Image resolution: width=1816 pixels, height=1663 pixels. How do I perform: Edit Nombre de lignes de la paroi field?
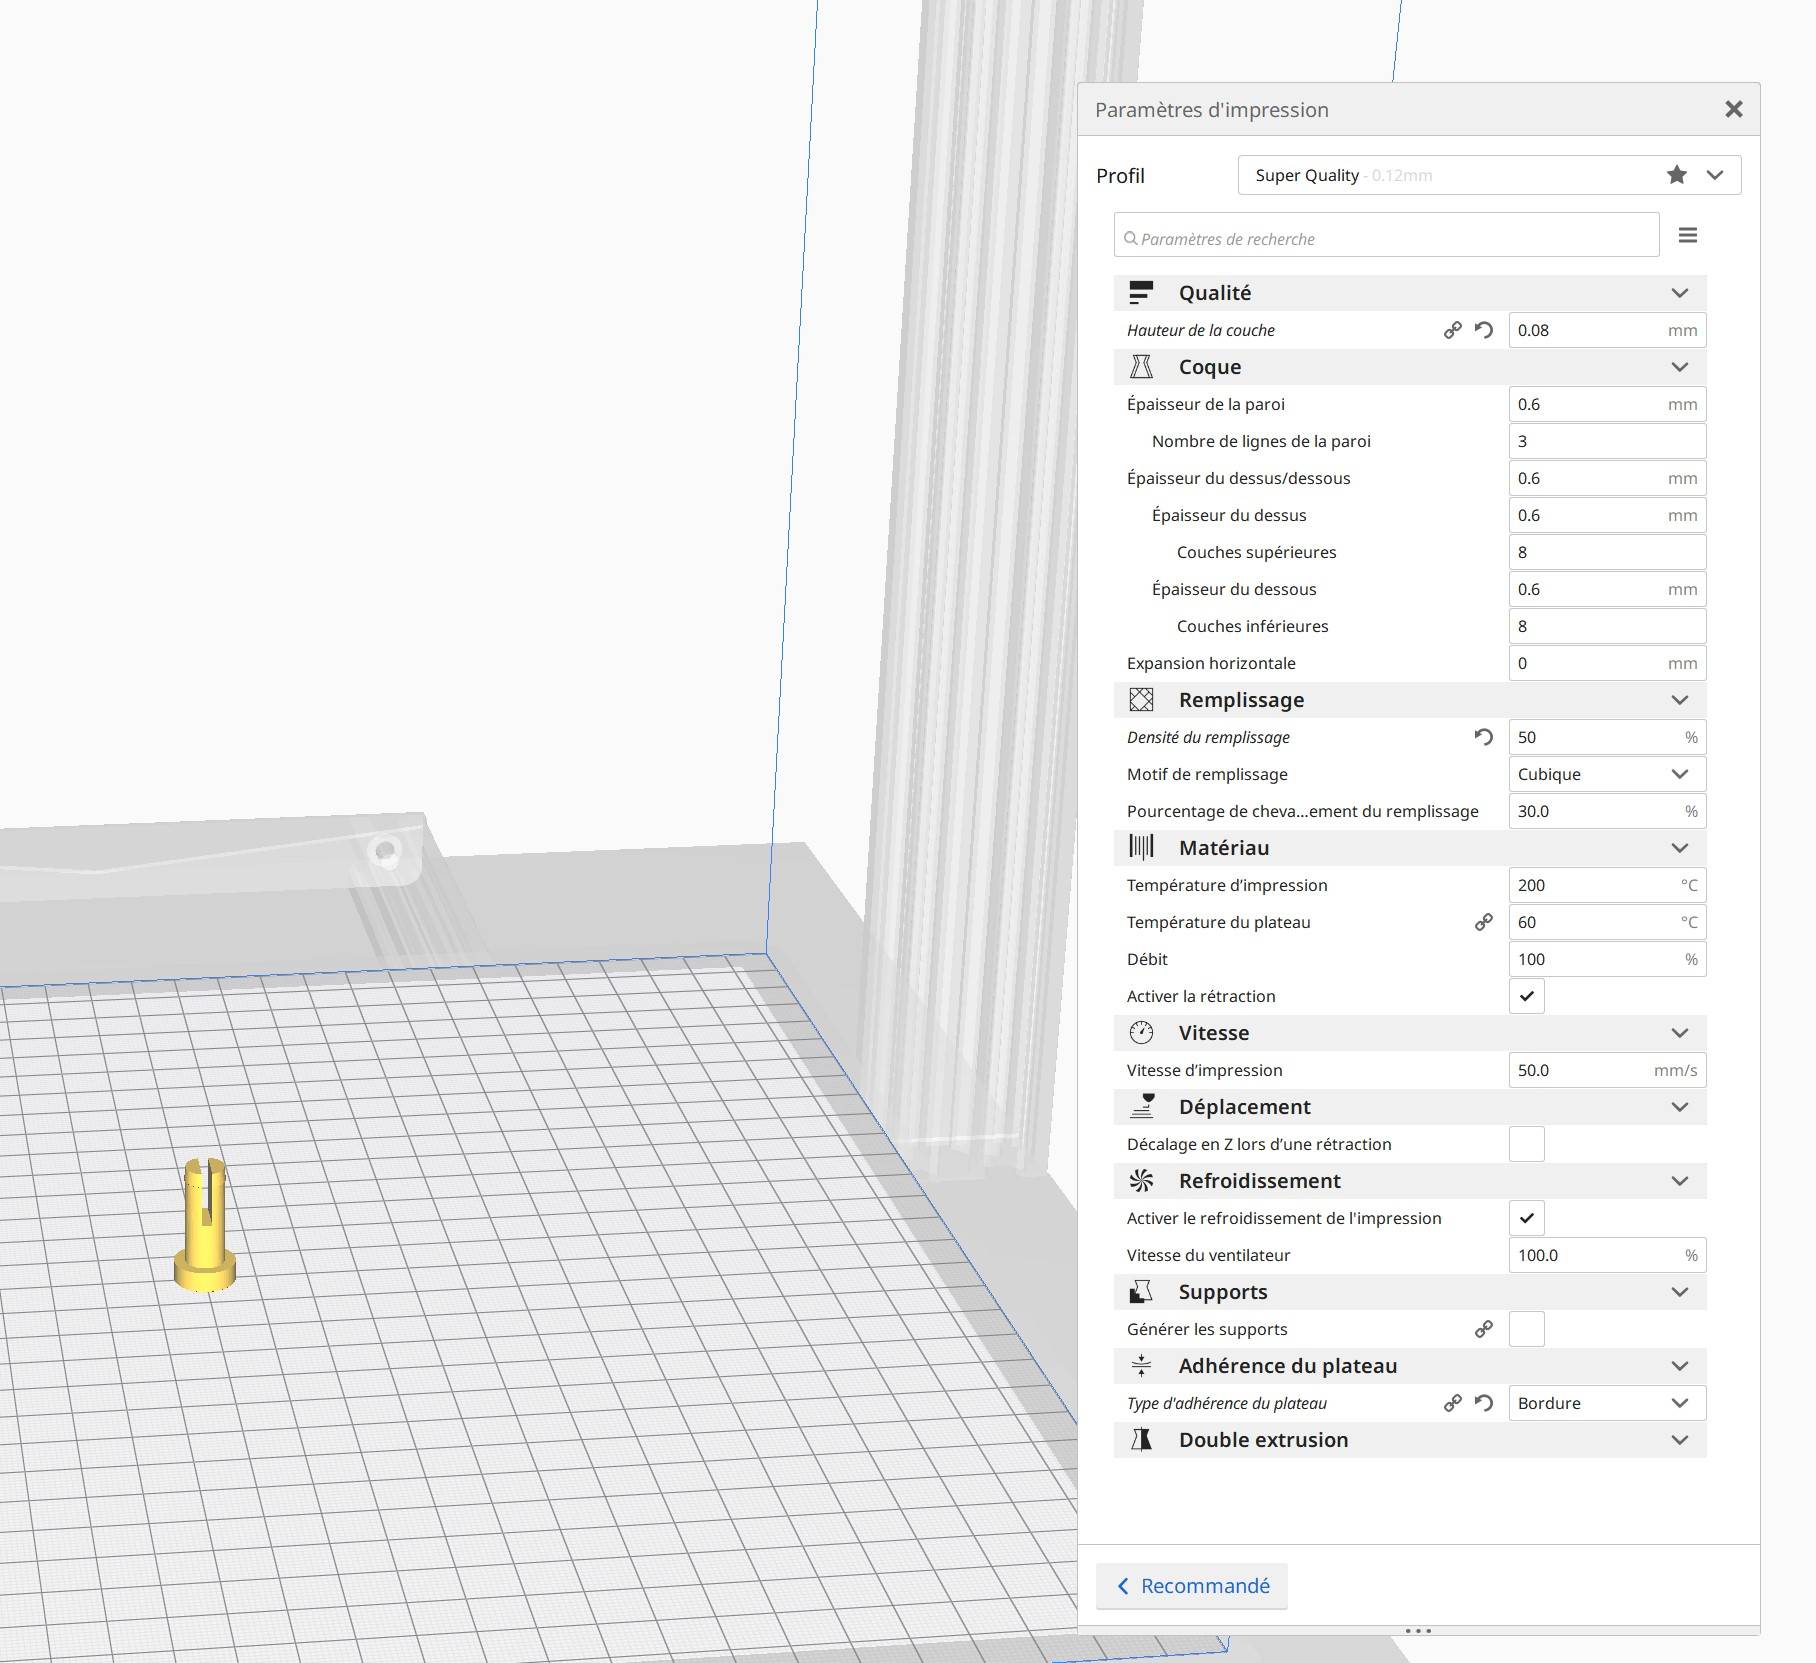[1607, 441]
